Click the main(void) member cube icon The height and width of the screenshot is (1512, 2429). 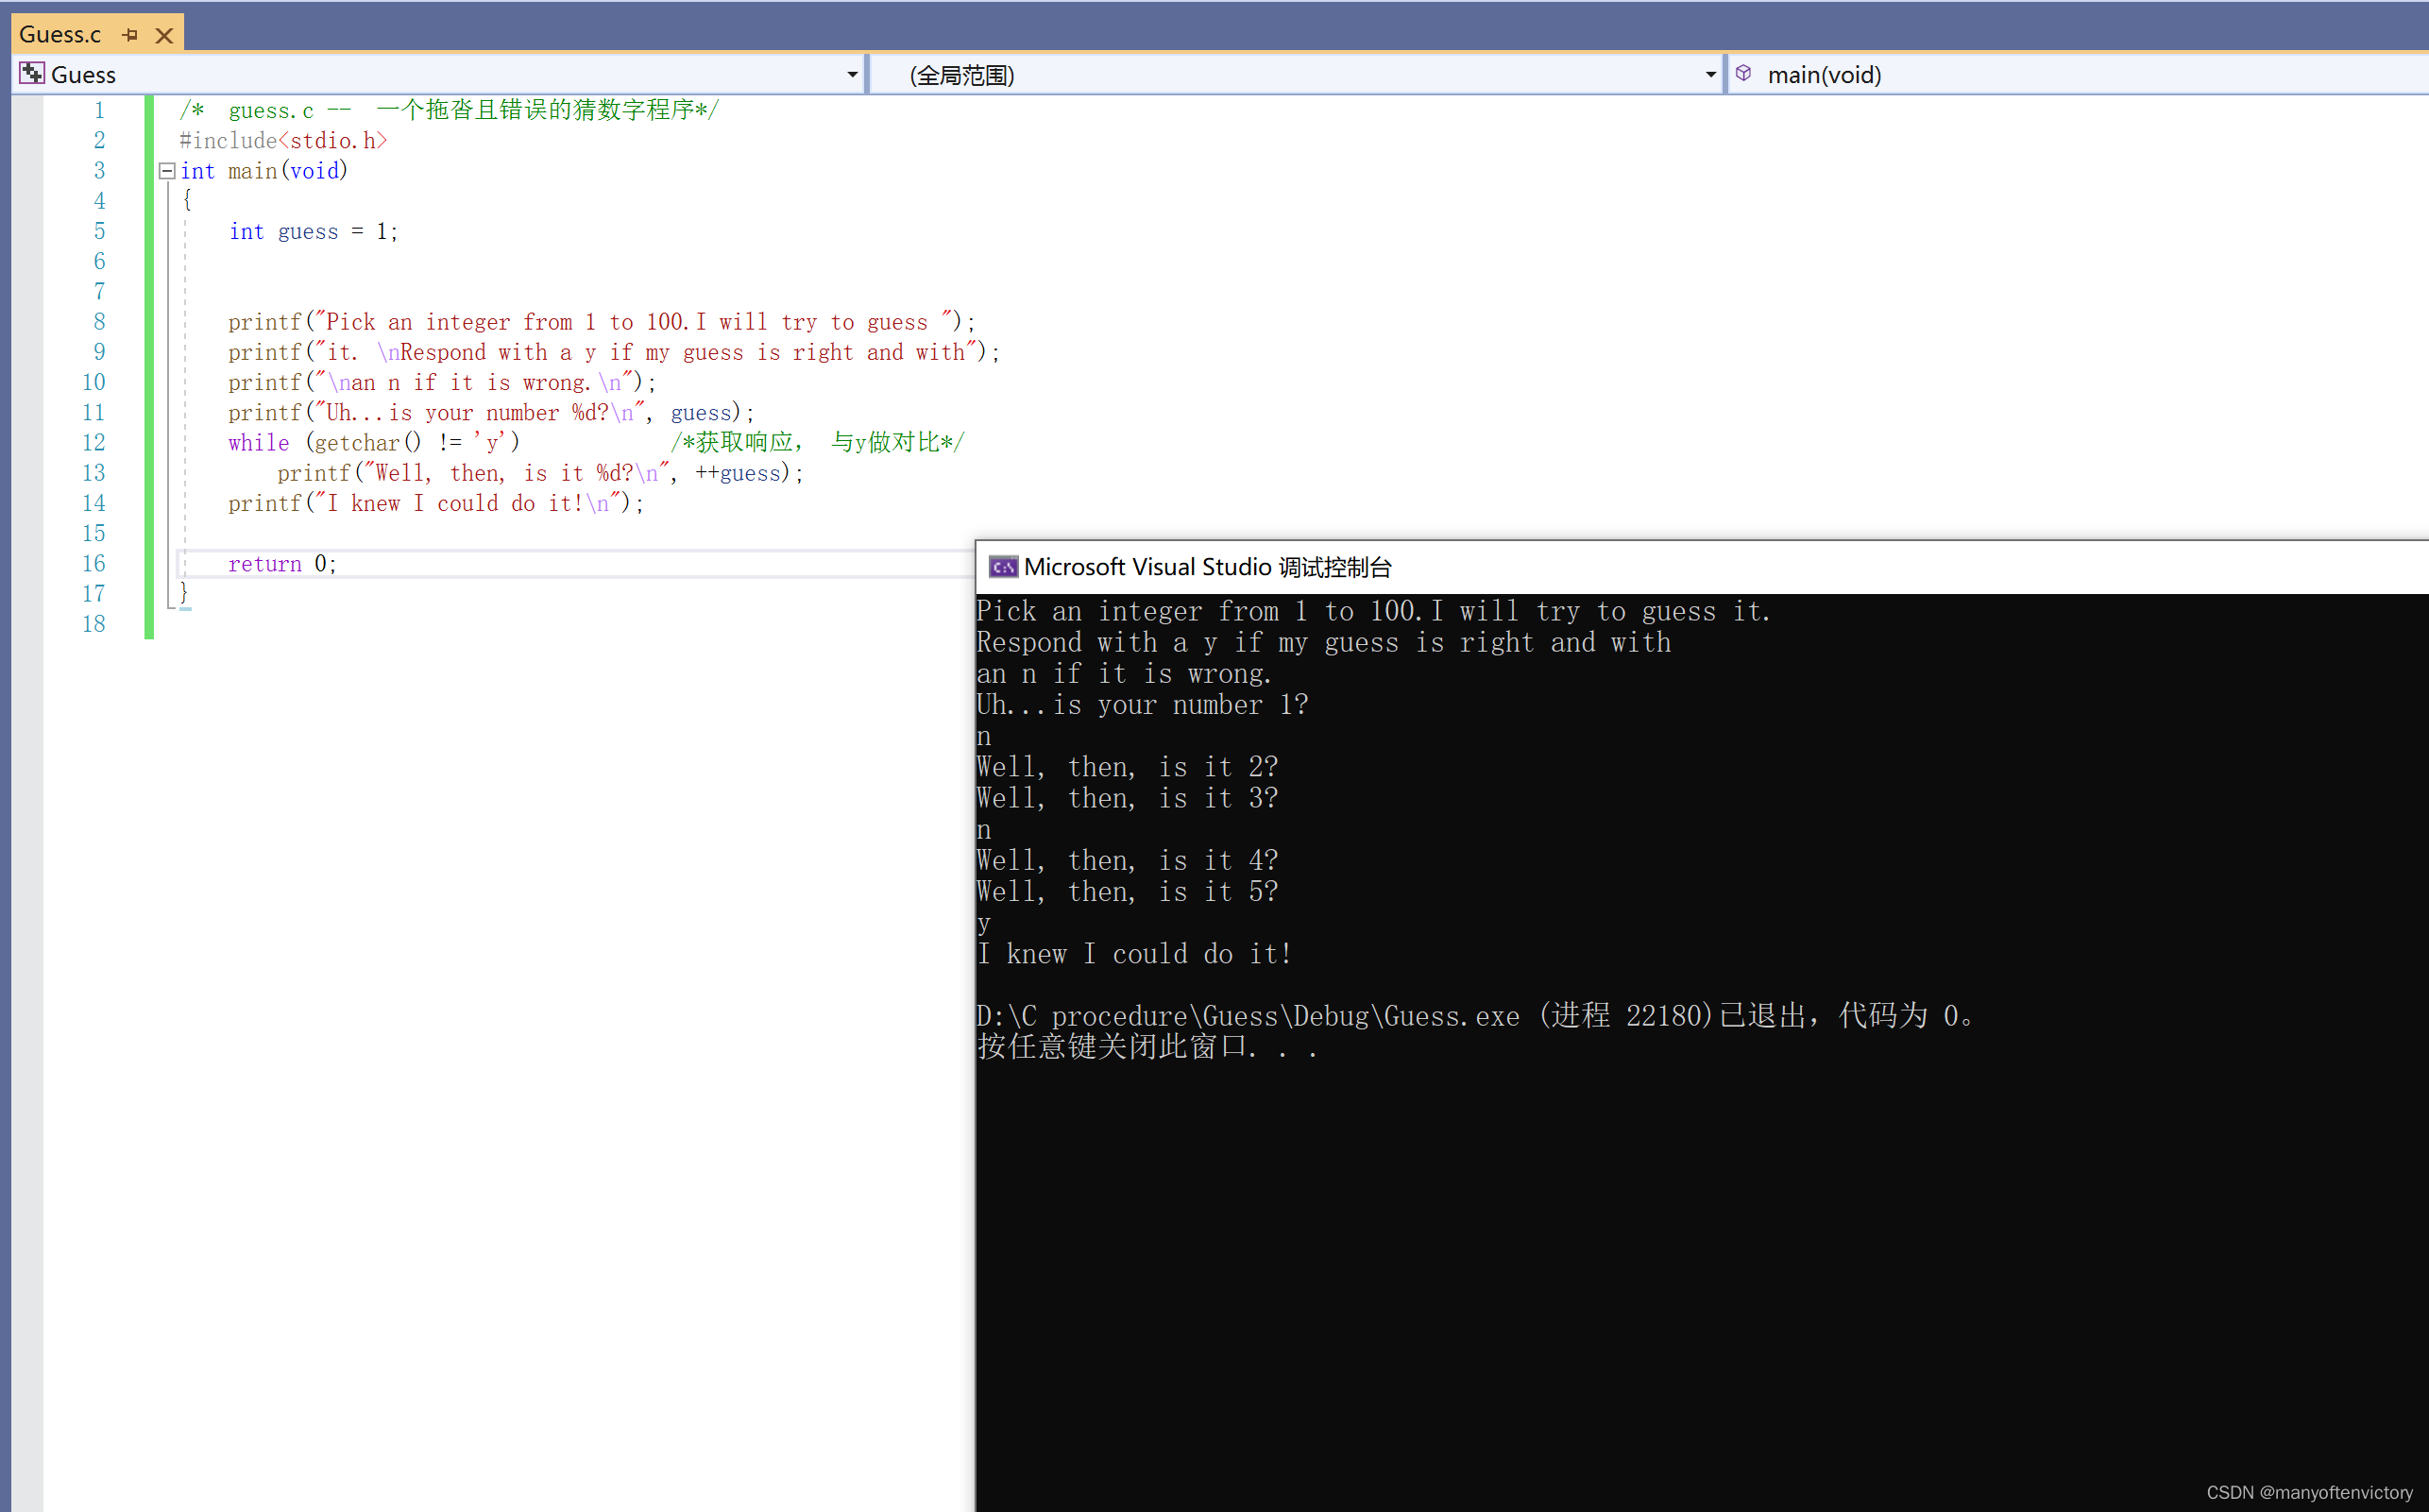click(x=1743, y=74)
